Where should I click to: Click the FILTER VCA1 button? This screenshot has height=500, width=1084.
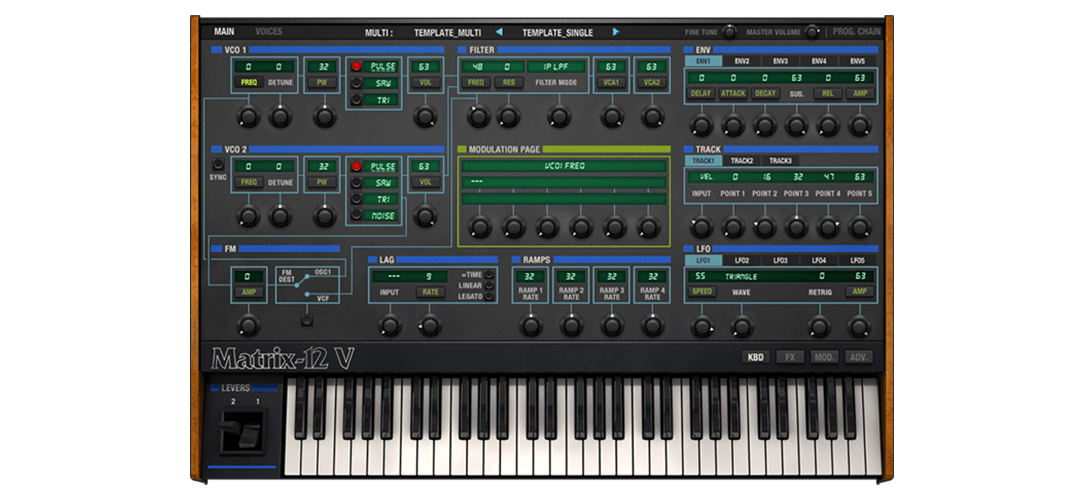pyautogui.click(x=611, y=83)
